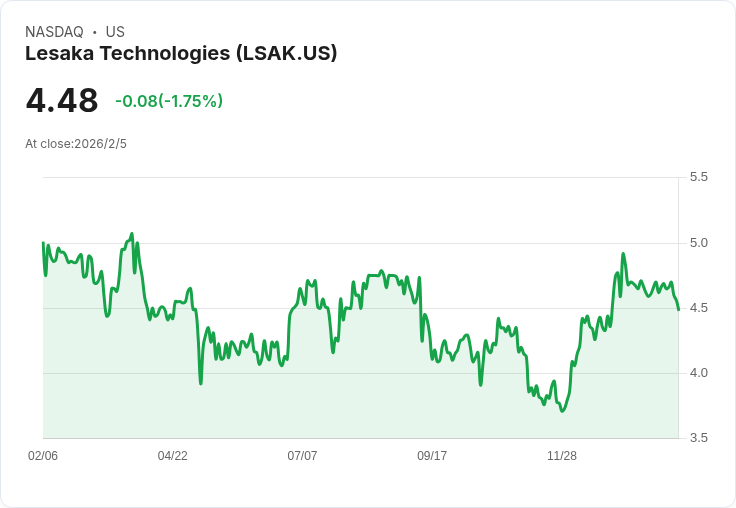Click the 5.0 price axis label
Screen dimensions: 736x508
pos(698,243)
